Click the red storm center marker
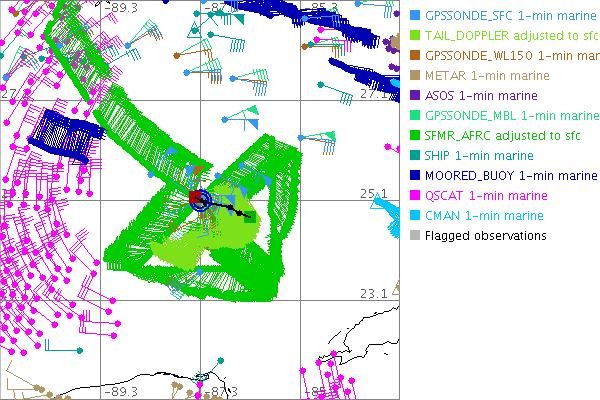This screenshot has width=600, height=400. (196, 199)
